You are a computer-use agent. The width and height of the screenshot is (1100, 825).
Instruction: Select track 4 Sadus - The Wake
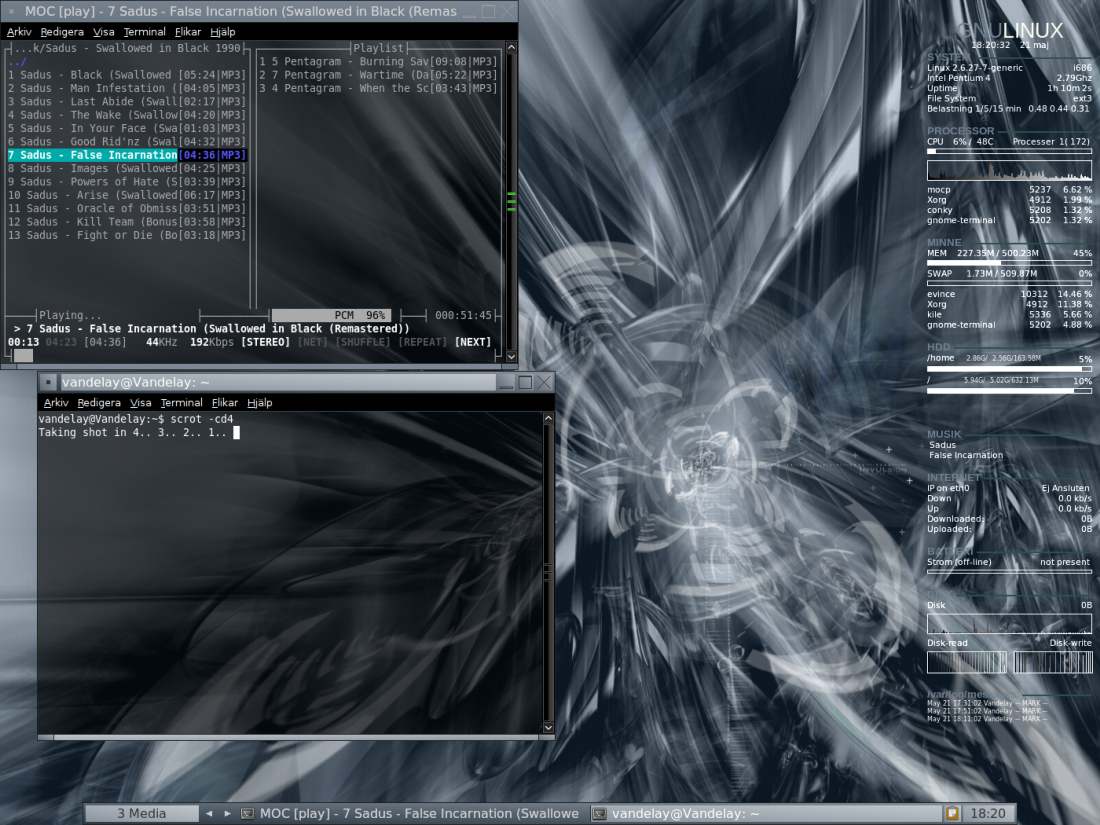click(x=127, y=114)
